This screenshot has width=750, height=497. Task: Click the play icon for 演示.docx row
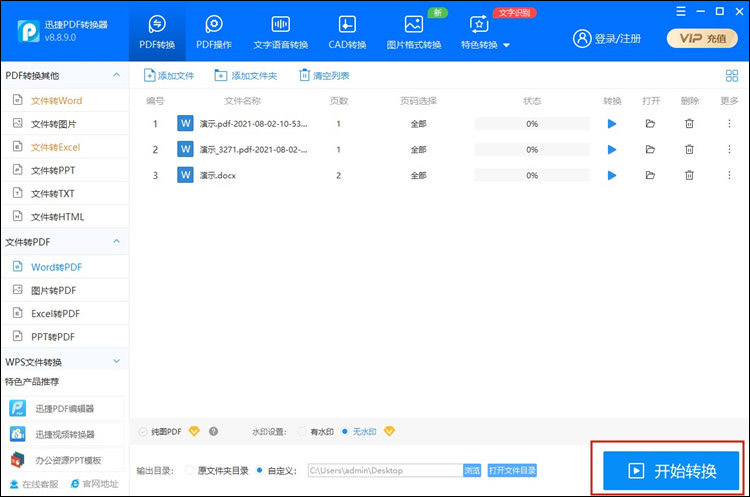click(x=612, y=175)
